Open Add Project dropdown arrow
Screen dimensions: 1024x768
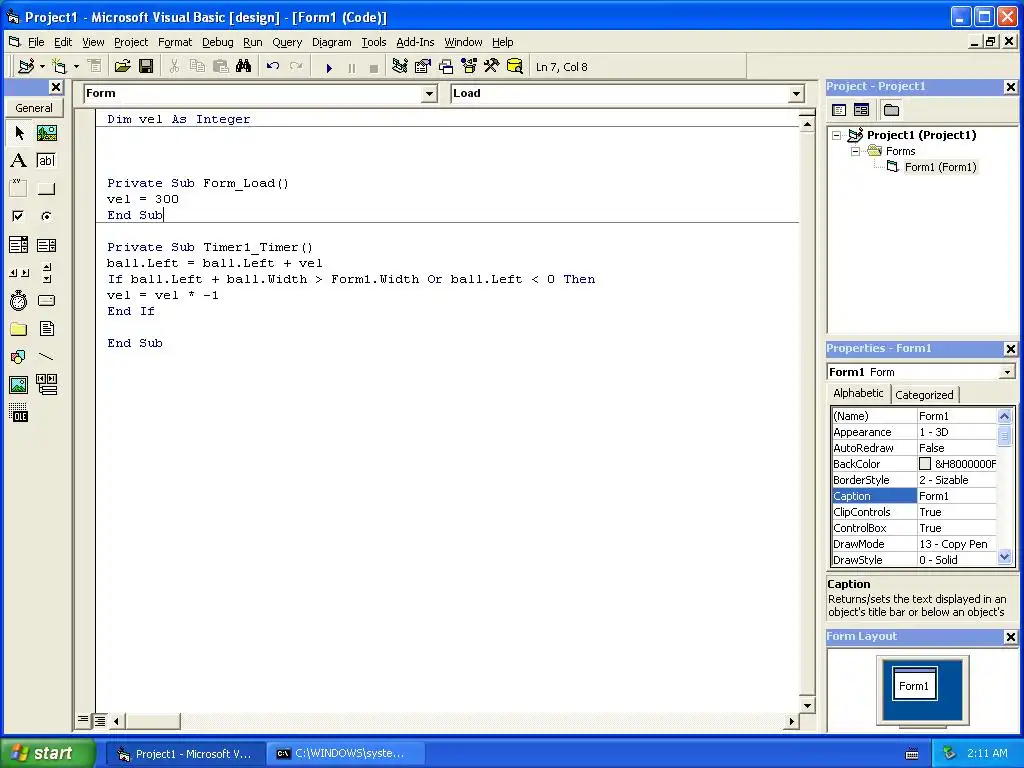pyautogui.click(x=42, y=66)
